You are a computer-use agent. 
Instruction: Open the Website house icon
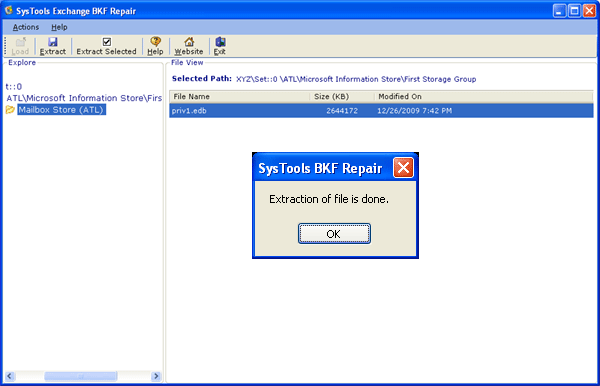coord(189,41)
